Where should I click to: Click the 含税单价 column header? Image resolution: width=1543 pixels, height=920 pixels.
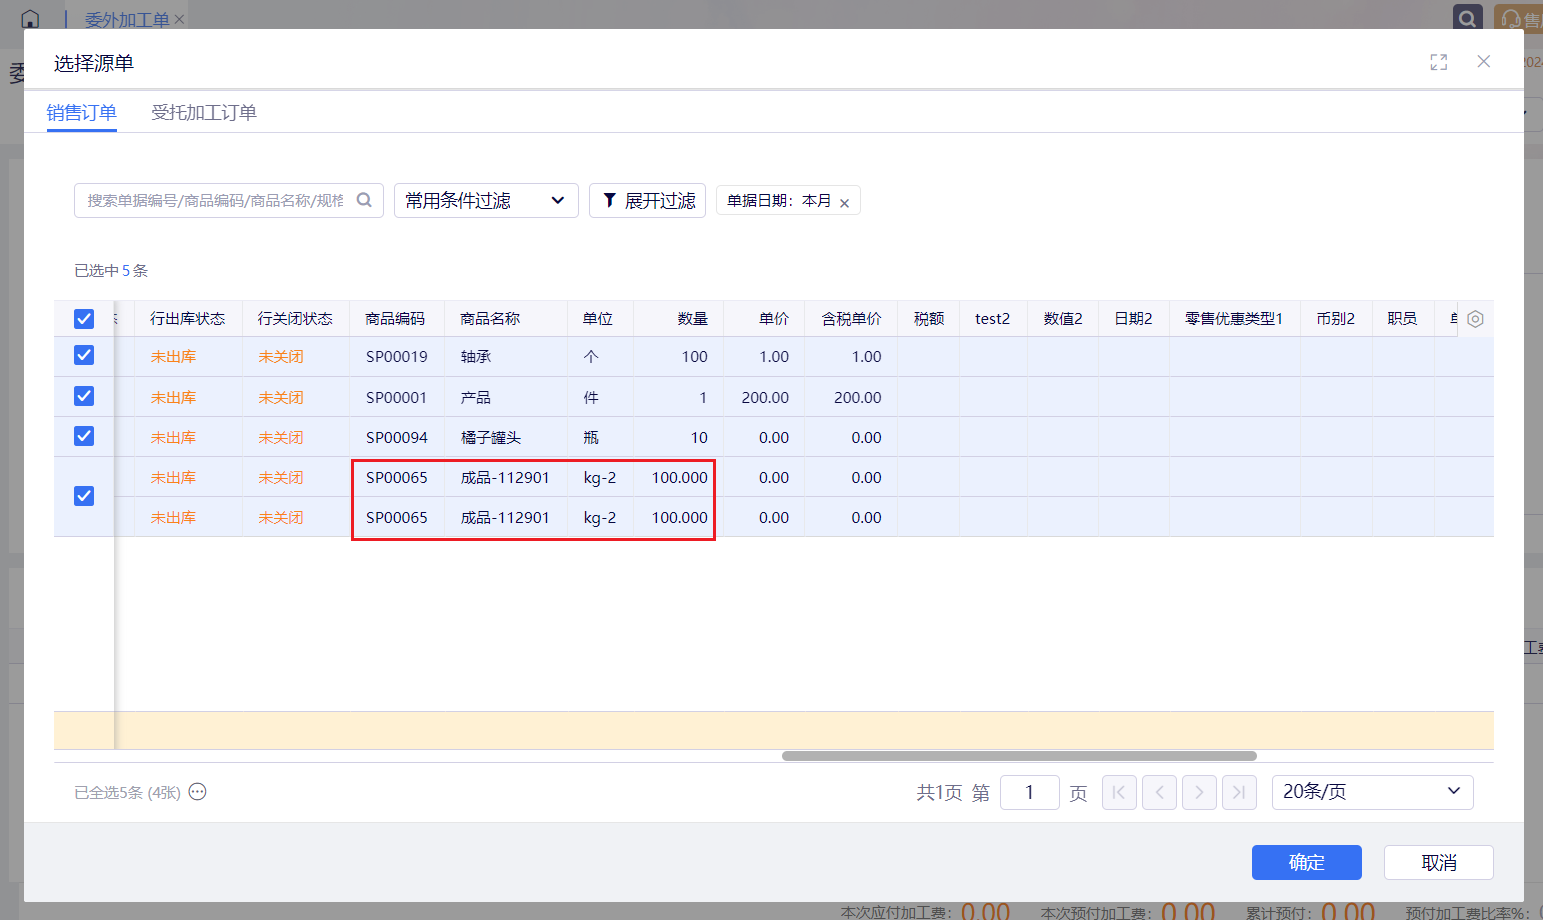point(851,319)
